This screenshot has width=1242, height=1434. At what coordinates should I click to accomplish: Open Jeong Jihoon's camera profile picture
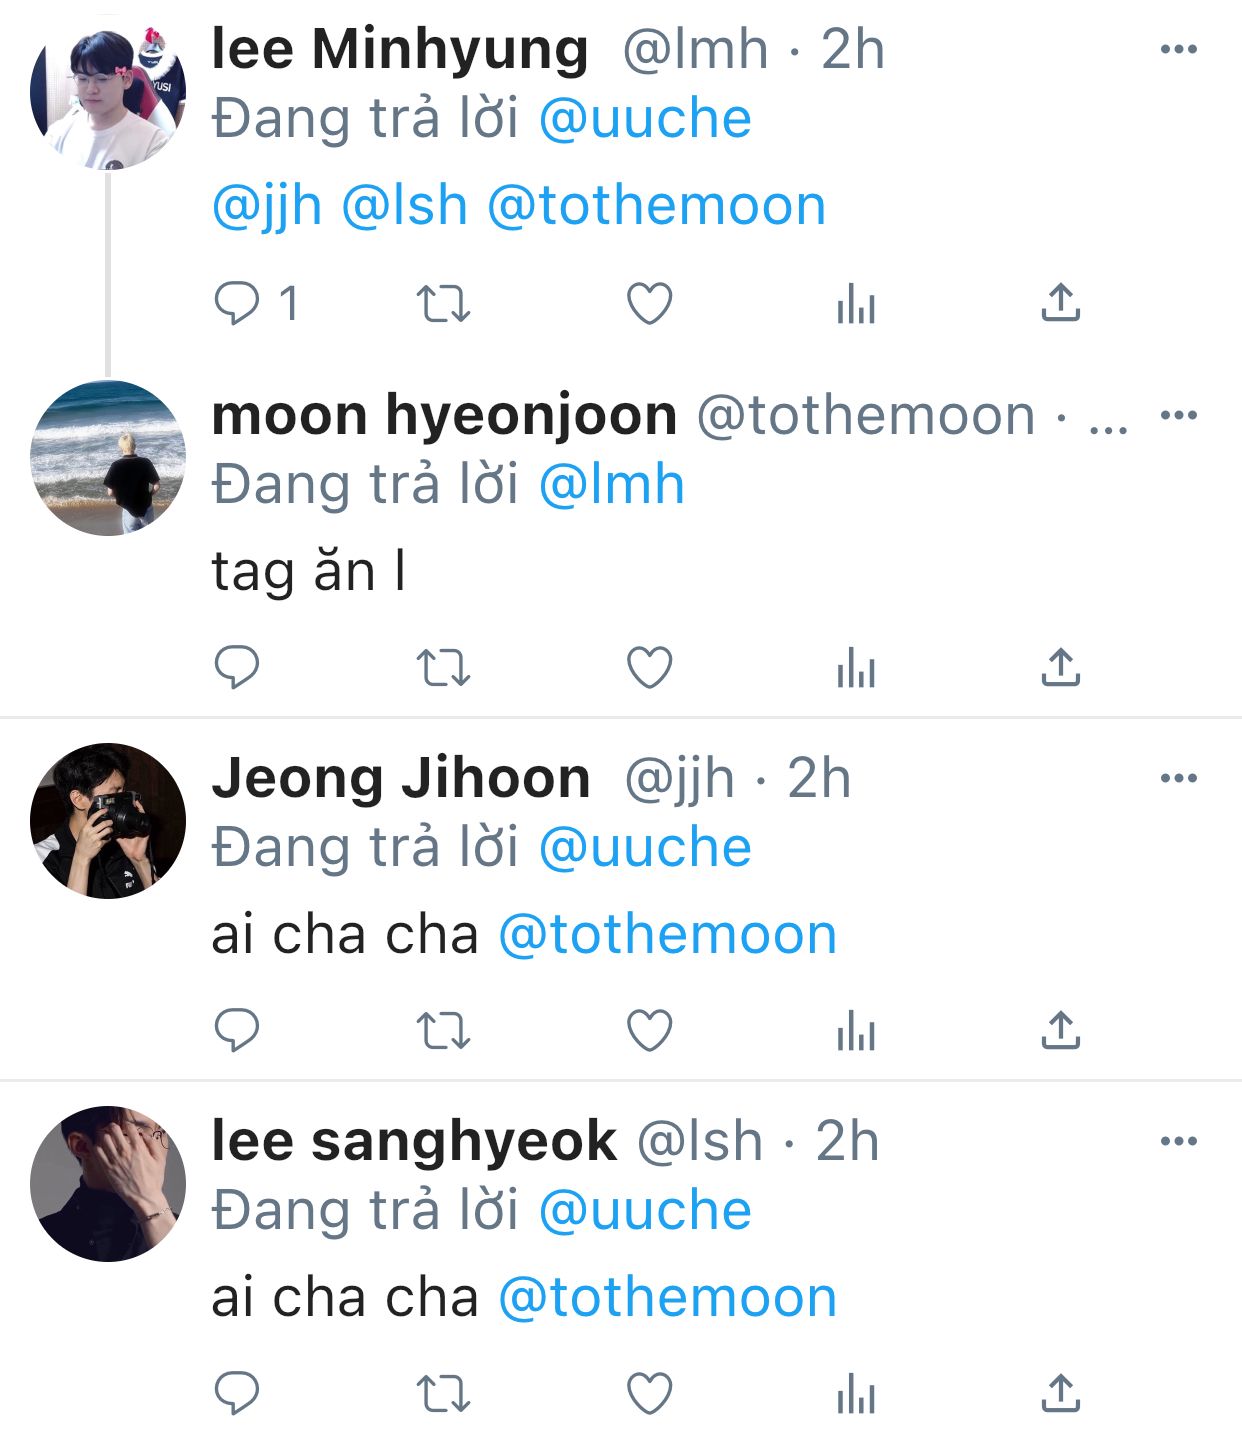coord(108,821)
